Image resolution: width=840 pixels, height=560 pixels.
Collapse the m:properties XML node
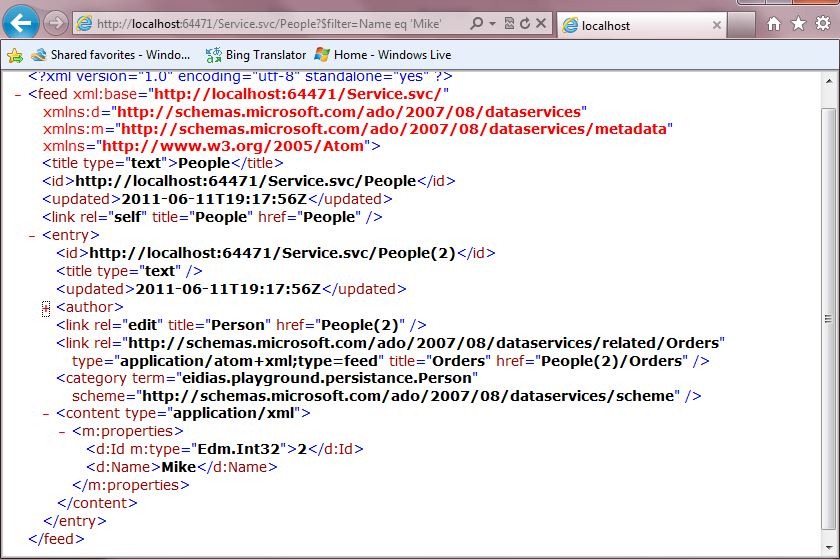tap(62, 431)
